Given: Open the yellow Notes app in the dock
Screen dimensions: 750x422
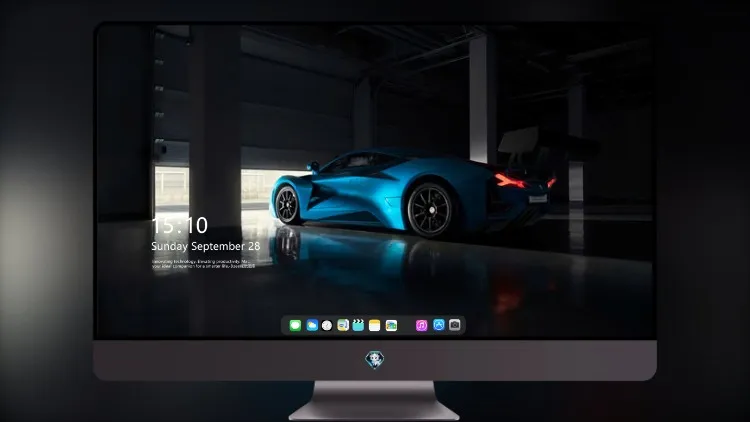Looking at the screenshot, I should (x=375, y=325).
